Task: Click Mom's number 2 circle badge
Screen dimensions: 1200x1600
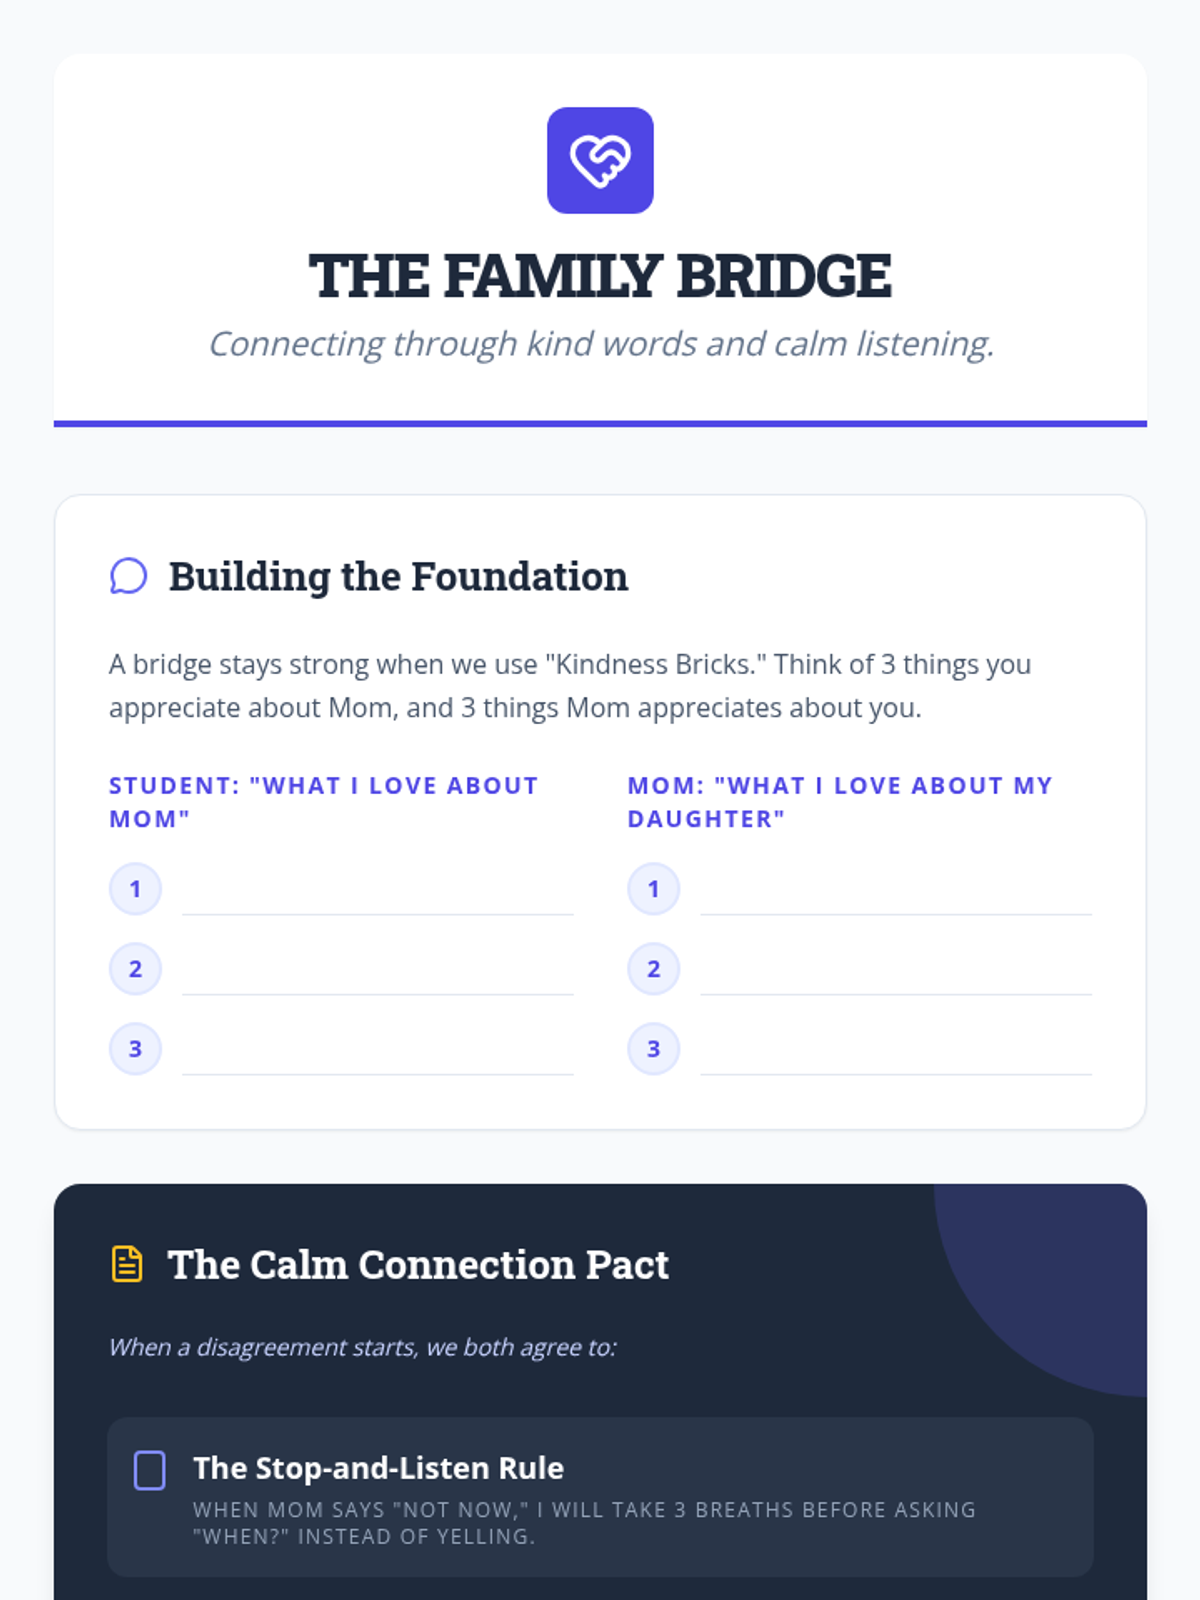Action: coord(653,969)
